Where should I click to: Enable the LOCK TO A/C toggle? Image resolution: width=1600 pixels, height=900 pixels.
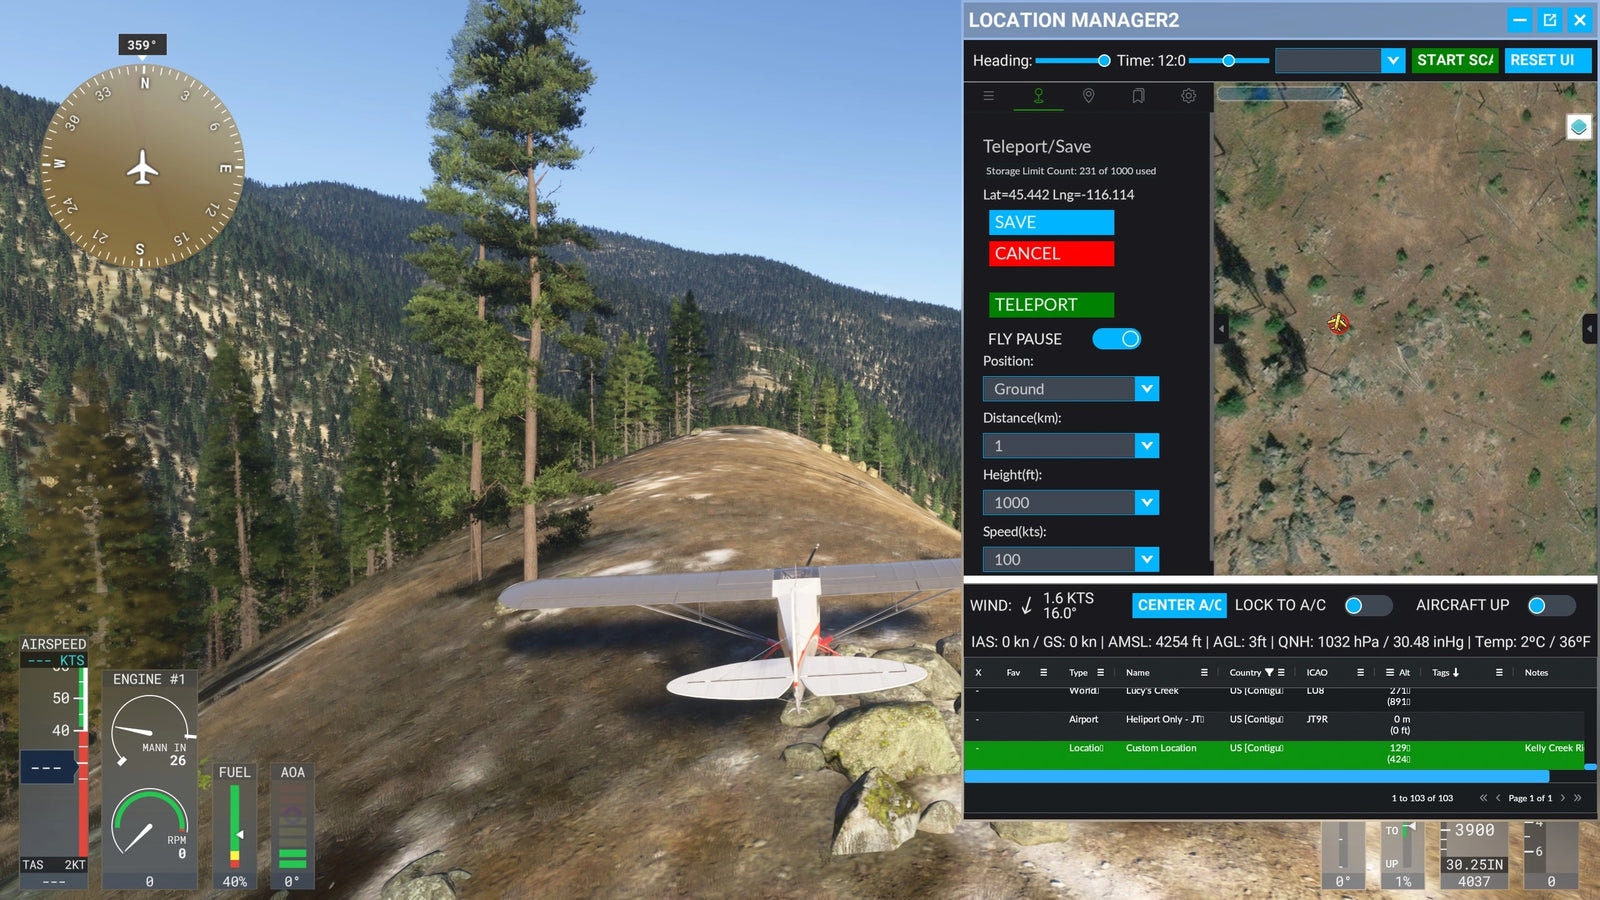tap(1367, 605)
